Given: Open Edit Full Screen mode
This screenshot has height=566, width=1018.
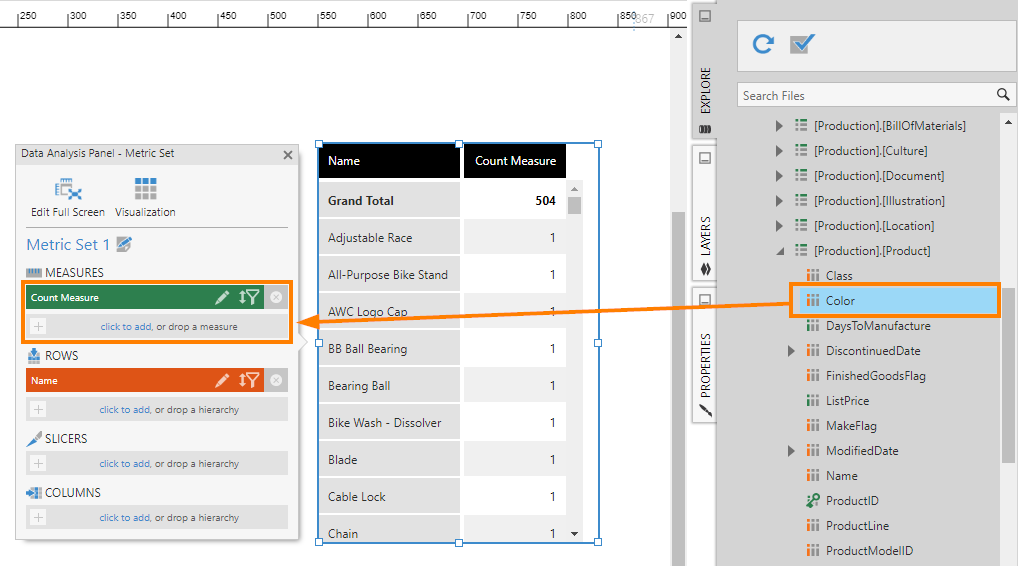Looking at the screenshot, I should point(68,198).
